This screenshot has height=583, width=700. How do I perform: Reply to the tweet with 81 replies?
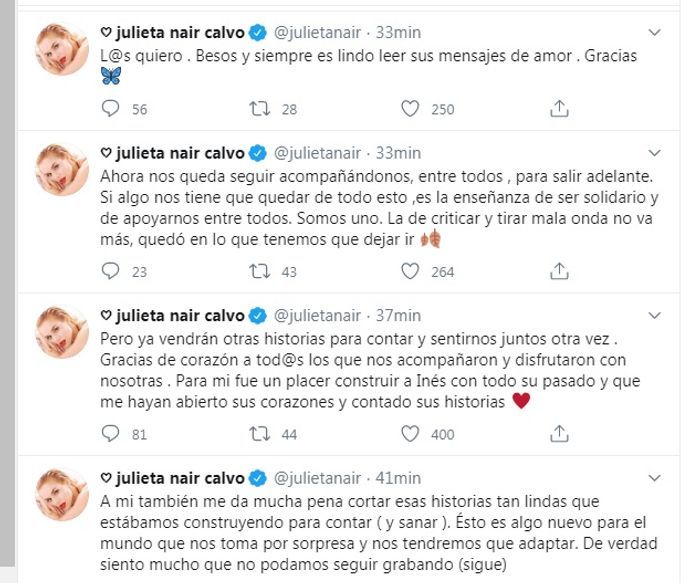111,434
